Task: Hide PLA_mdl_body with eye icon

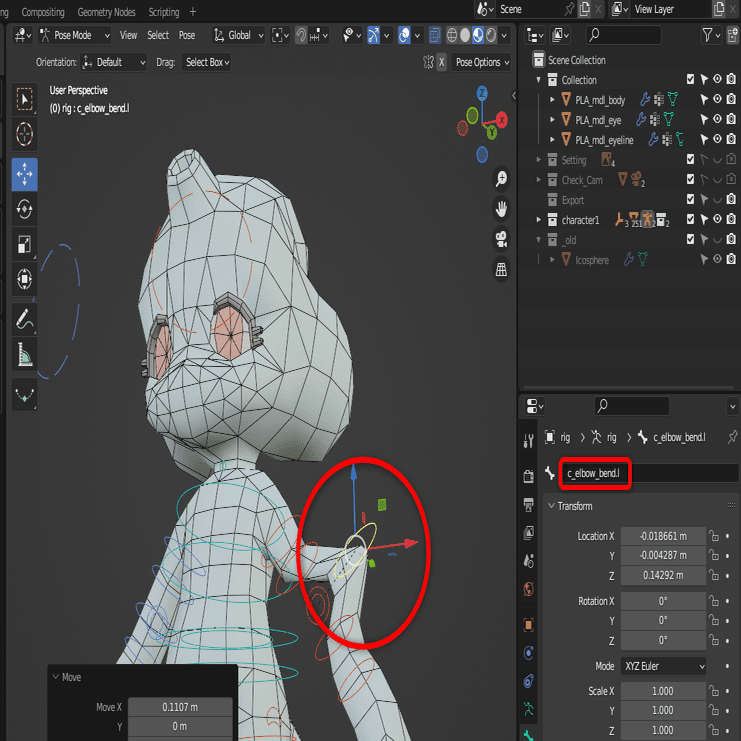Action: (717, 99)
